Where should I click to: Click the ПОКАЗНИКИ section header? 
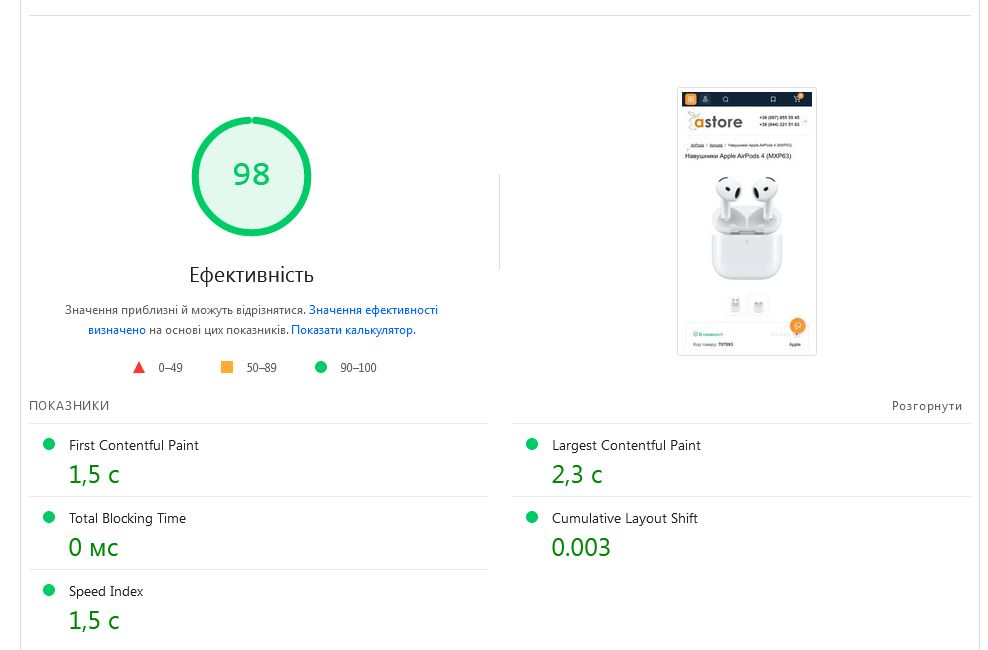(69, 406)
